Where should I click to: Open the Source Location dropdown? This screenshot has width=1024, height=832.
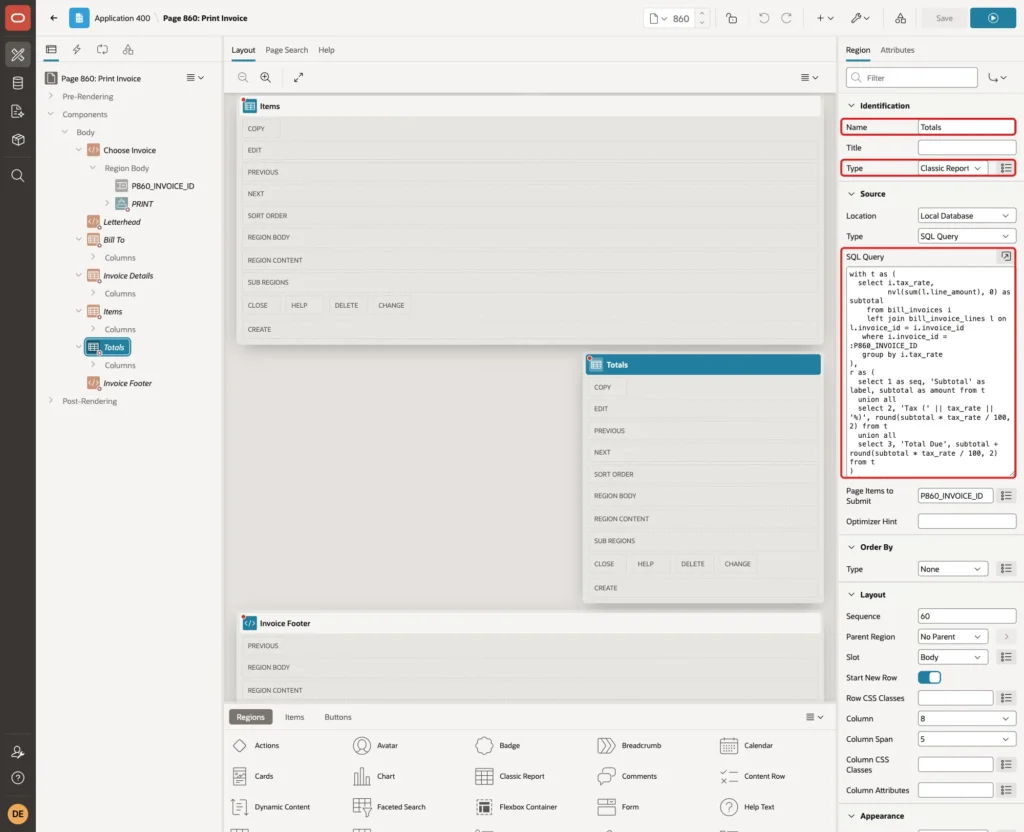point(967,216)
